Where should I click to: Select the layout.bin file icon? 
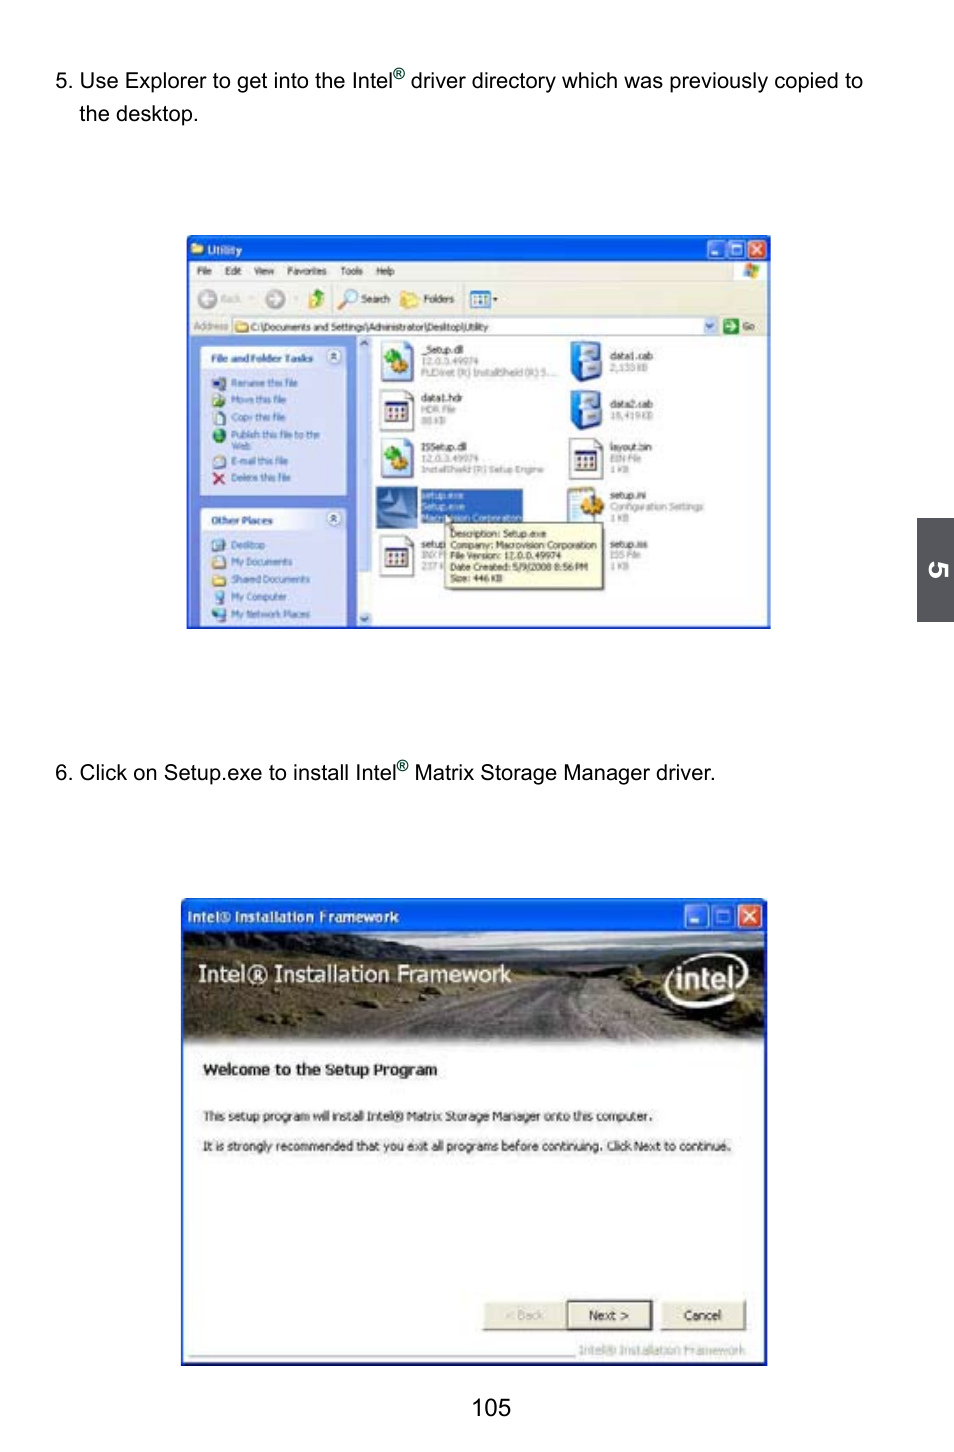click(x=586, y=458)
